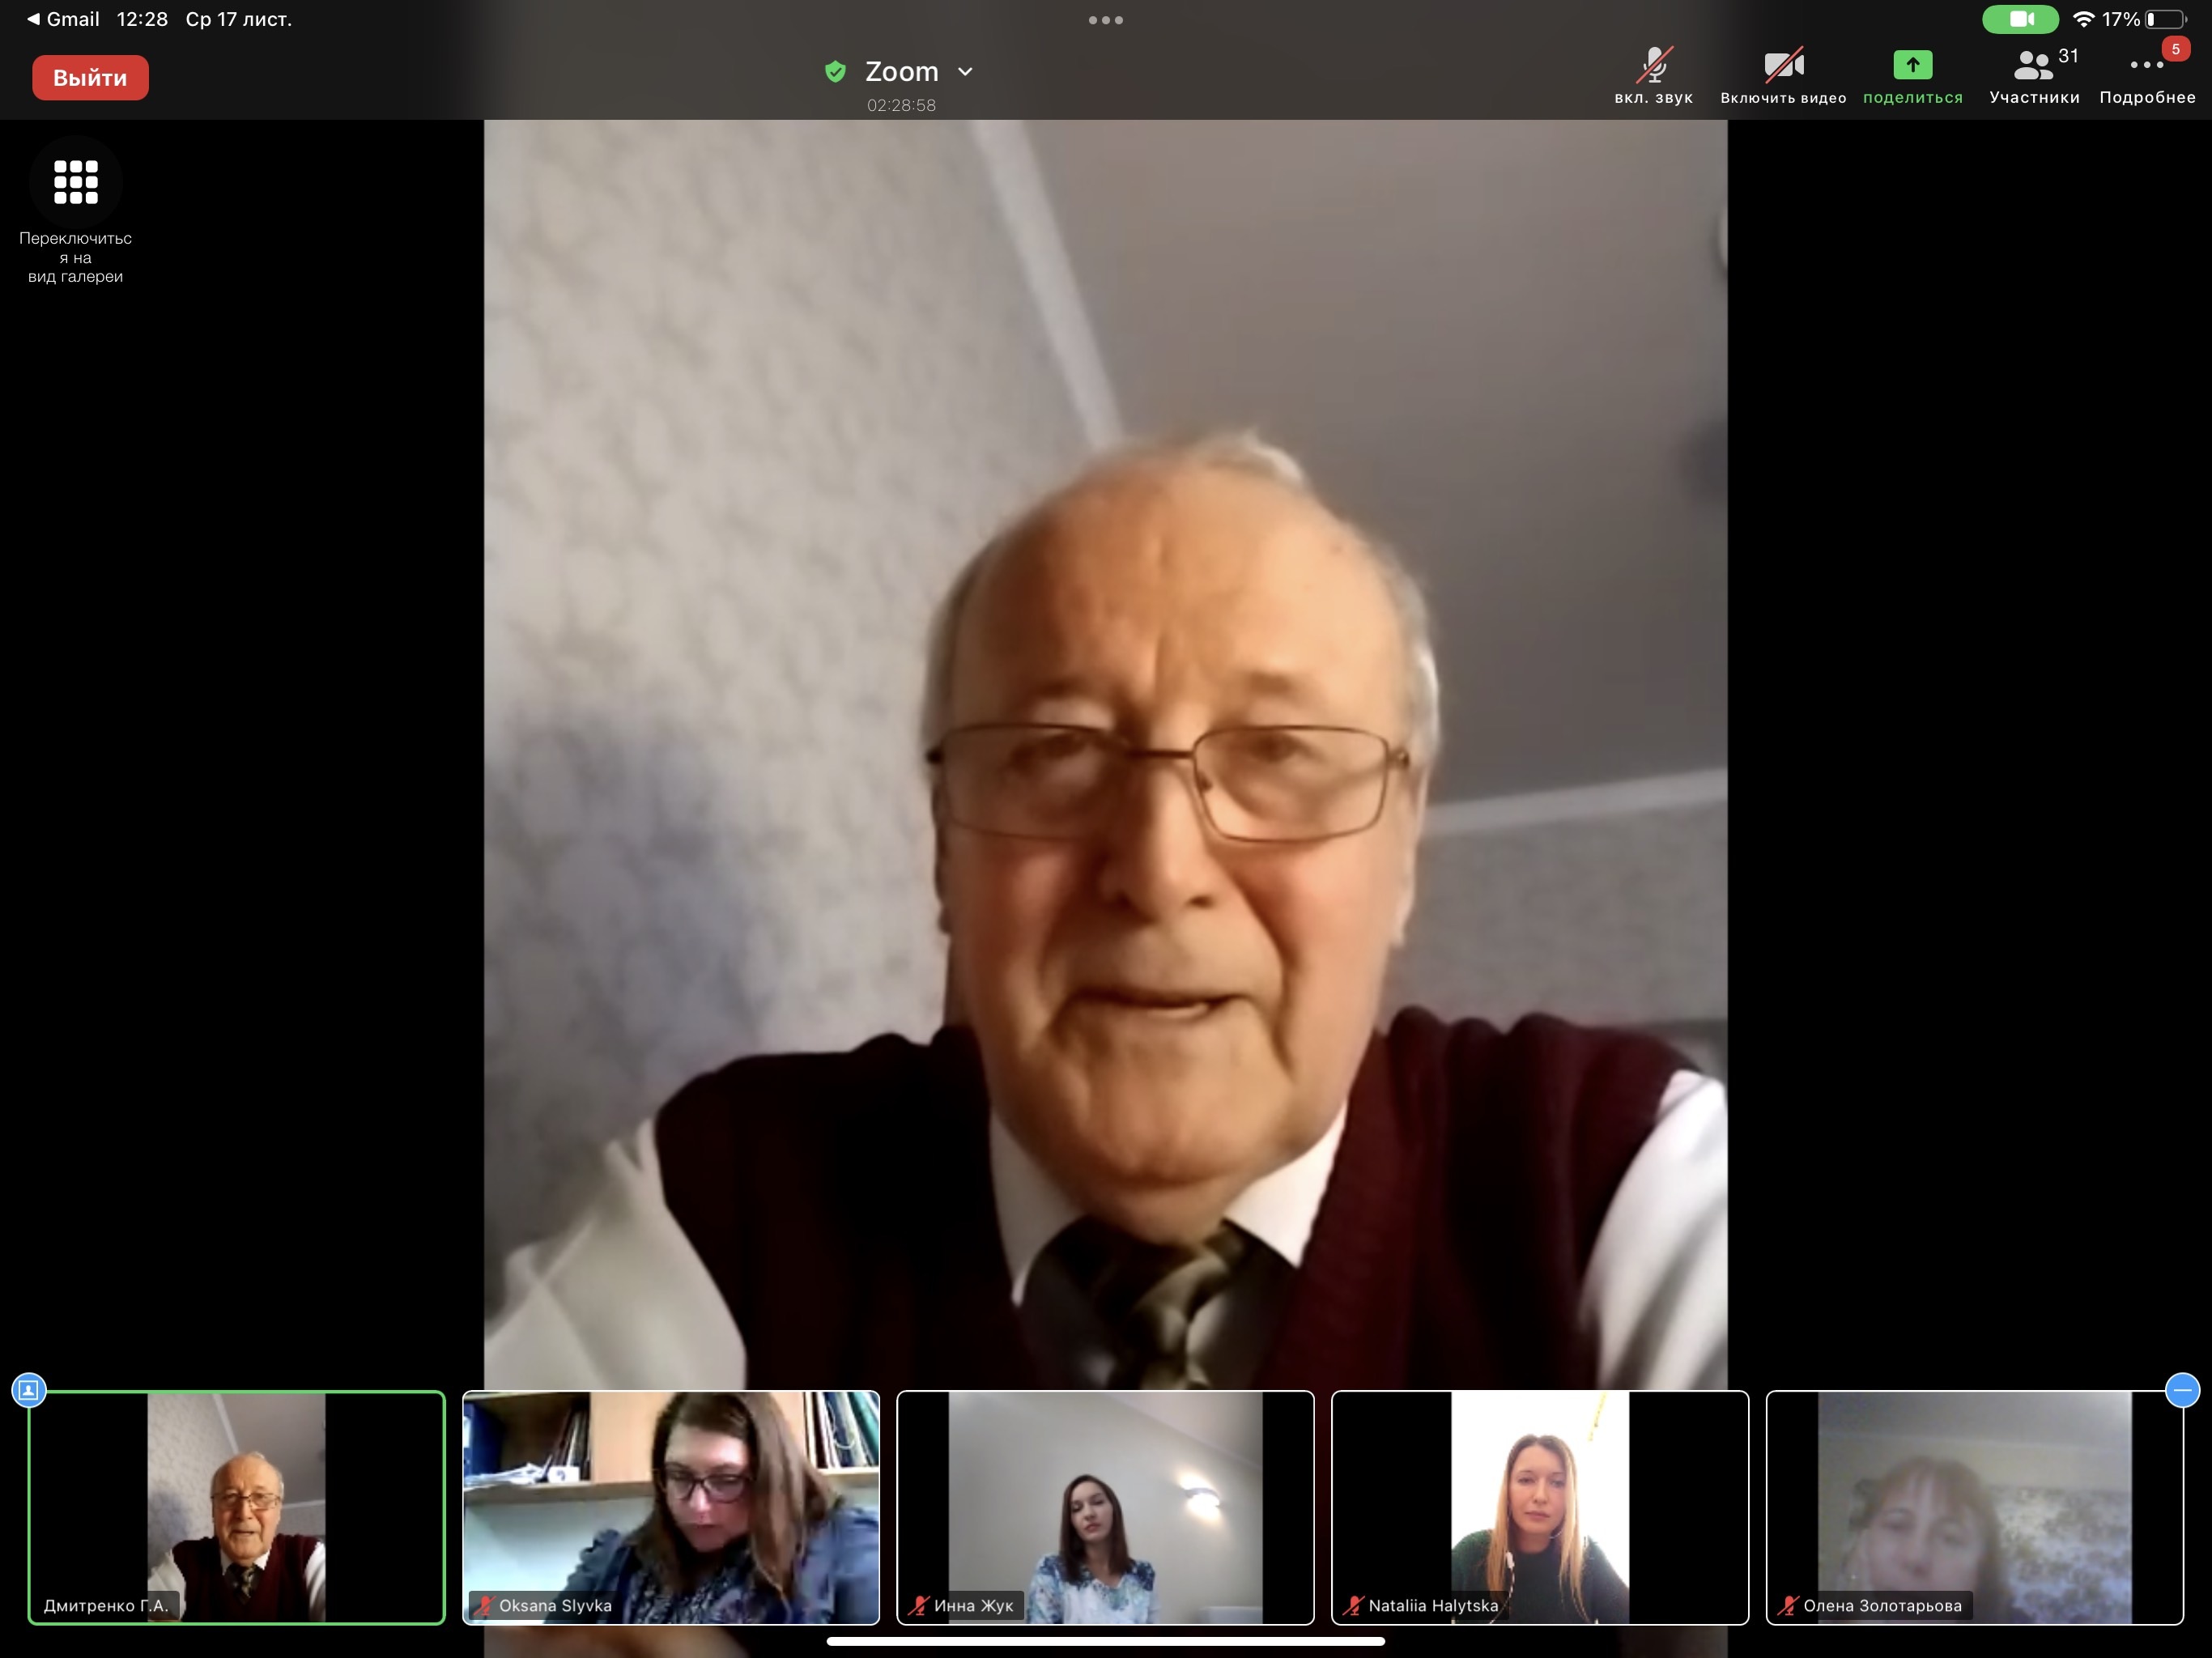Tap the green camera recording status pill
Screen dimensions: 2212x1658
tap(2020, 19)
